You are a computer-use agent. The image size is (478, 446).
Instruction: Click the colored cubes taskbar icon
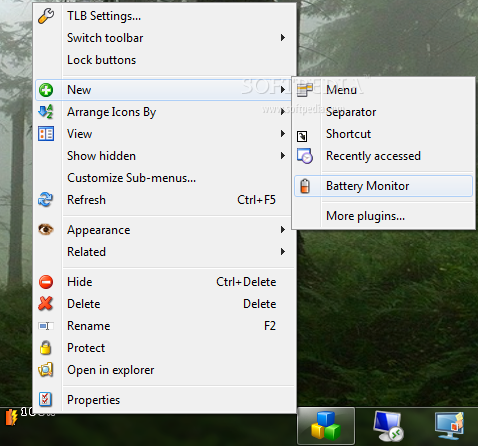pyautogui.click(x=326, y=425)
